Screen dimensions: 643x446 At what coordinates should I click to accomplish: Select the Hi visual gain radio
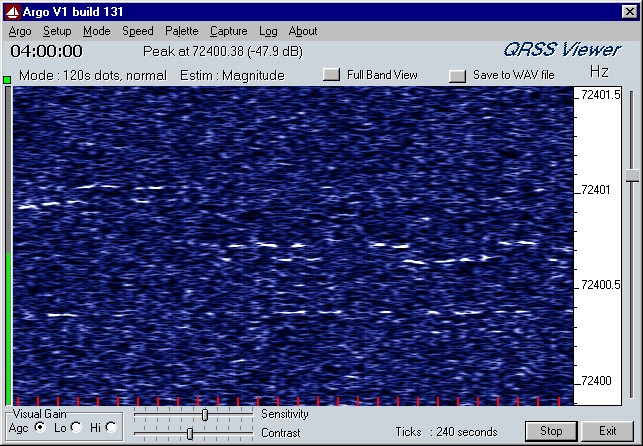(111, 428)
